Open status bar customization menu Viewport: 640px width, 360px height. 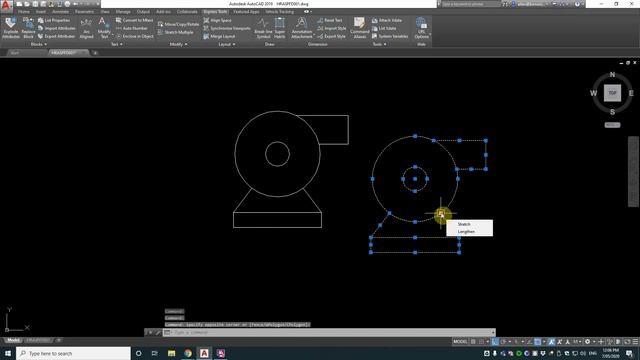635,342
